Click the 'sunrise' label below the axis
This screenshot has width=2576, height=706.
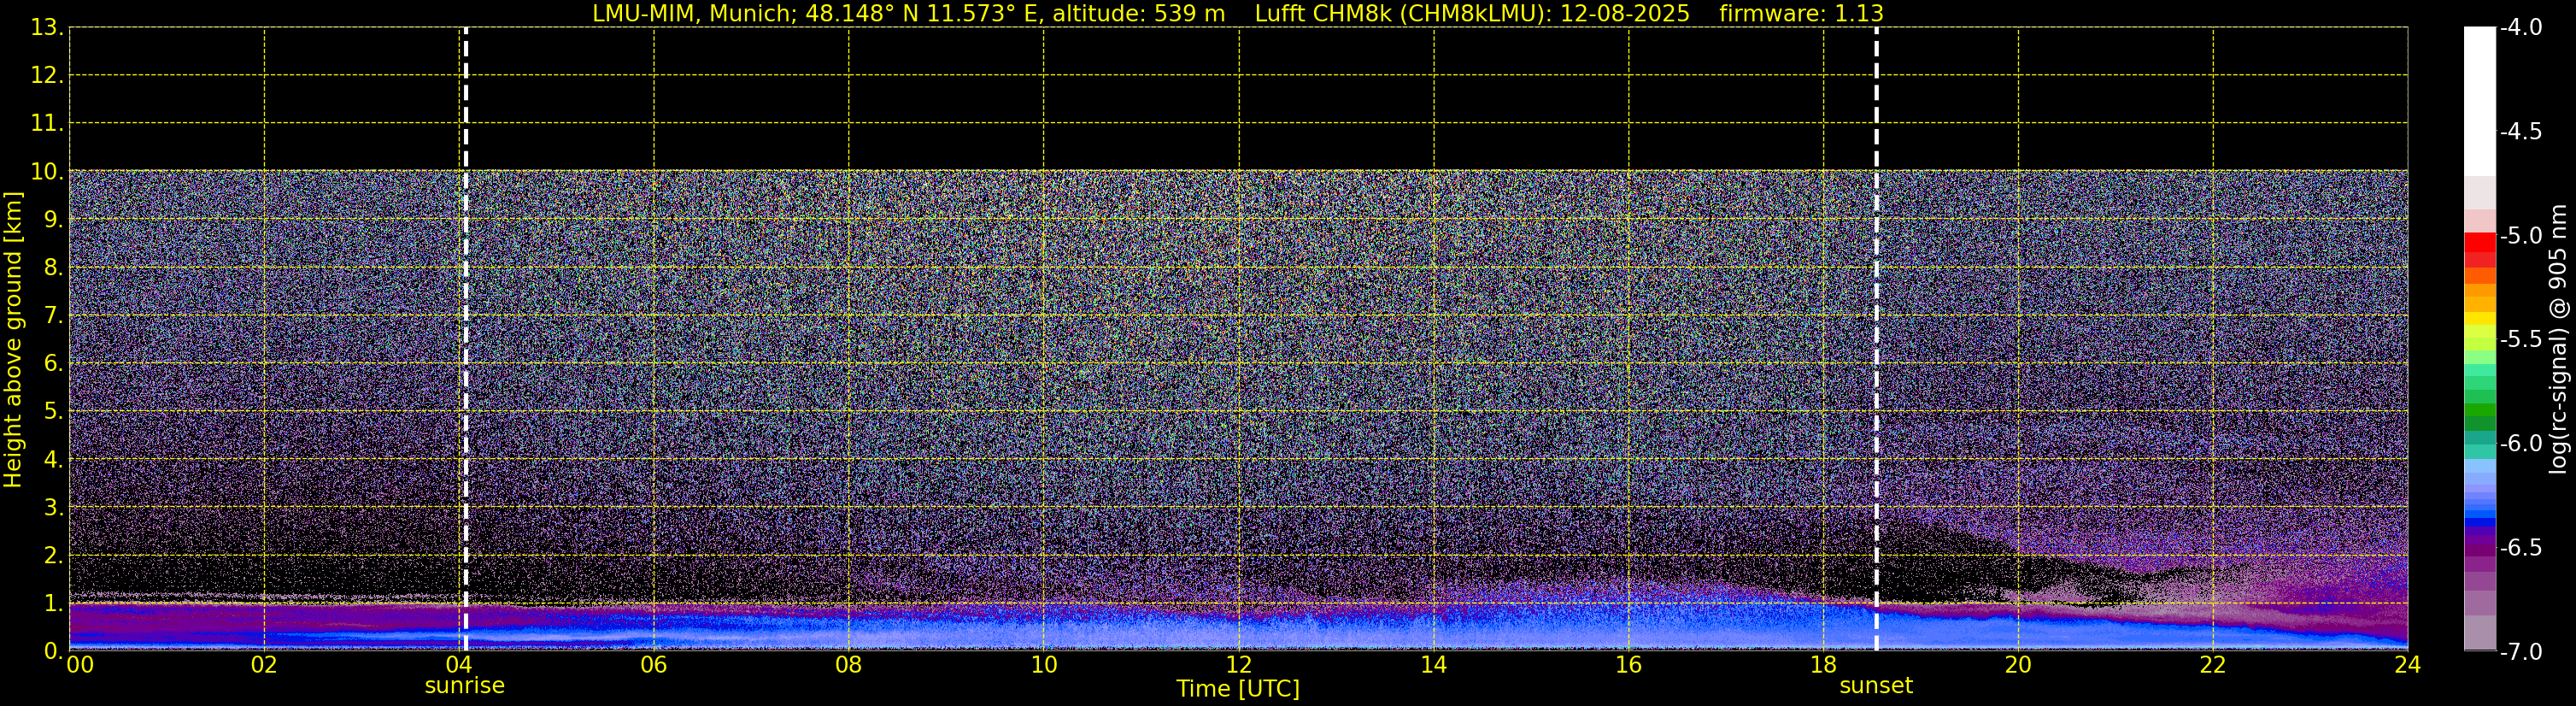coord(465,686)
